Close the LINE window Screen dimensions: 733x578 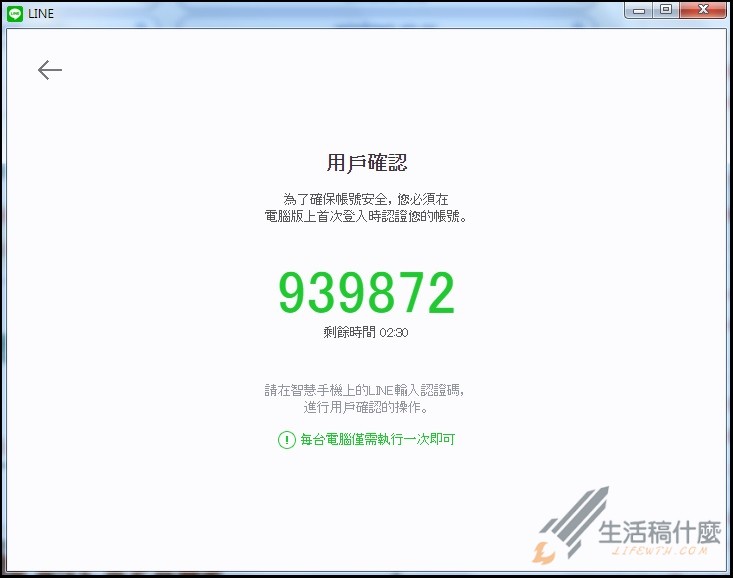pyautogui.click(x=701, y=11)
